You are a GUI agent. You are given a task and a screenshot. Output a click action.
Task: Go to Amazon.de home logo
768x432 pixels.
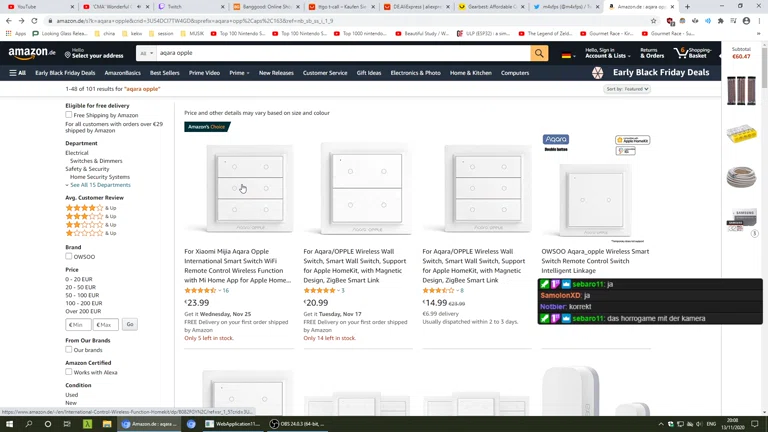(x=32, y=53)
